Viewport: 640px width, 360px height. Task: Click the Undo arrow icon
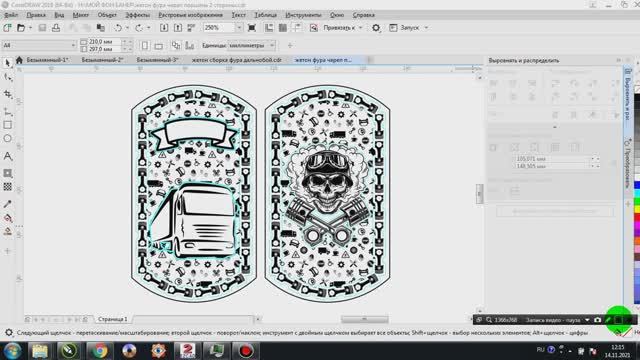point(118,28)
